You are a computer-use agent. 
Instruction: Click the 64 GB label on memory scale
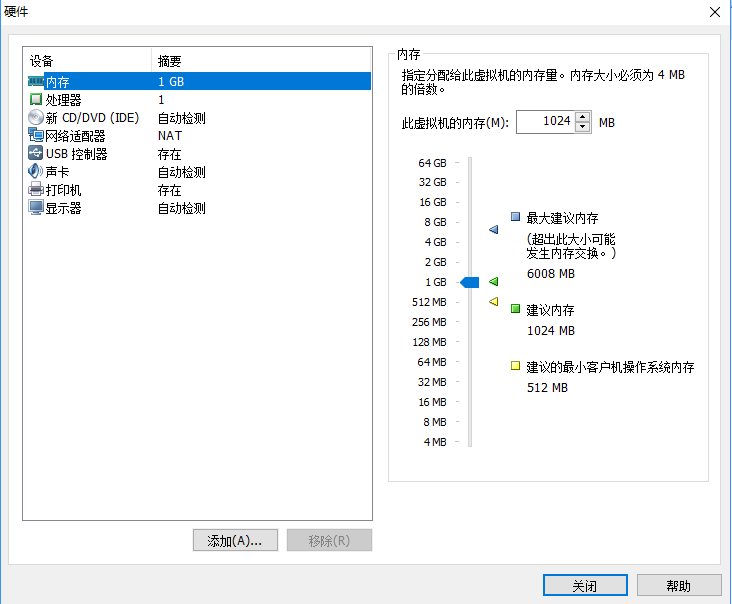[x=432, y=163]
